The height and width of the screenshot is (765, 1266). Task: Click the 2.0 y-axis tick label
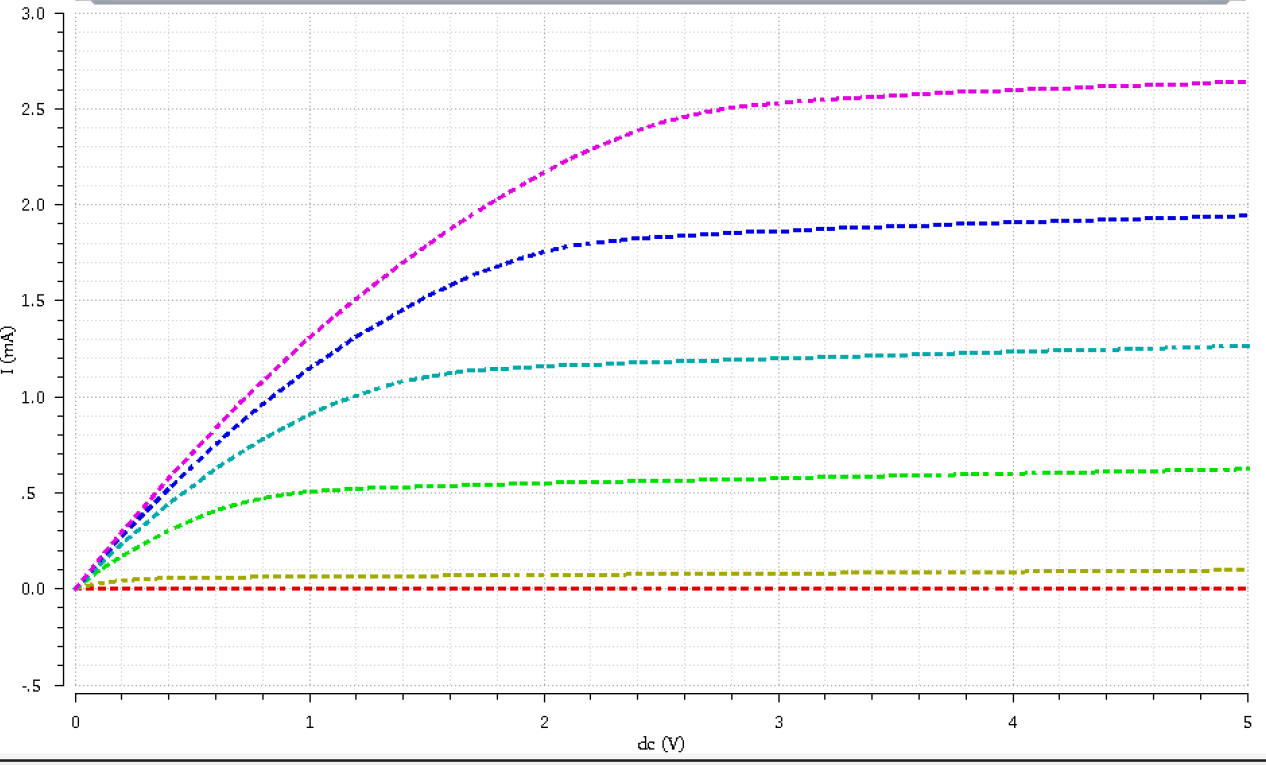tap(33, 205)
